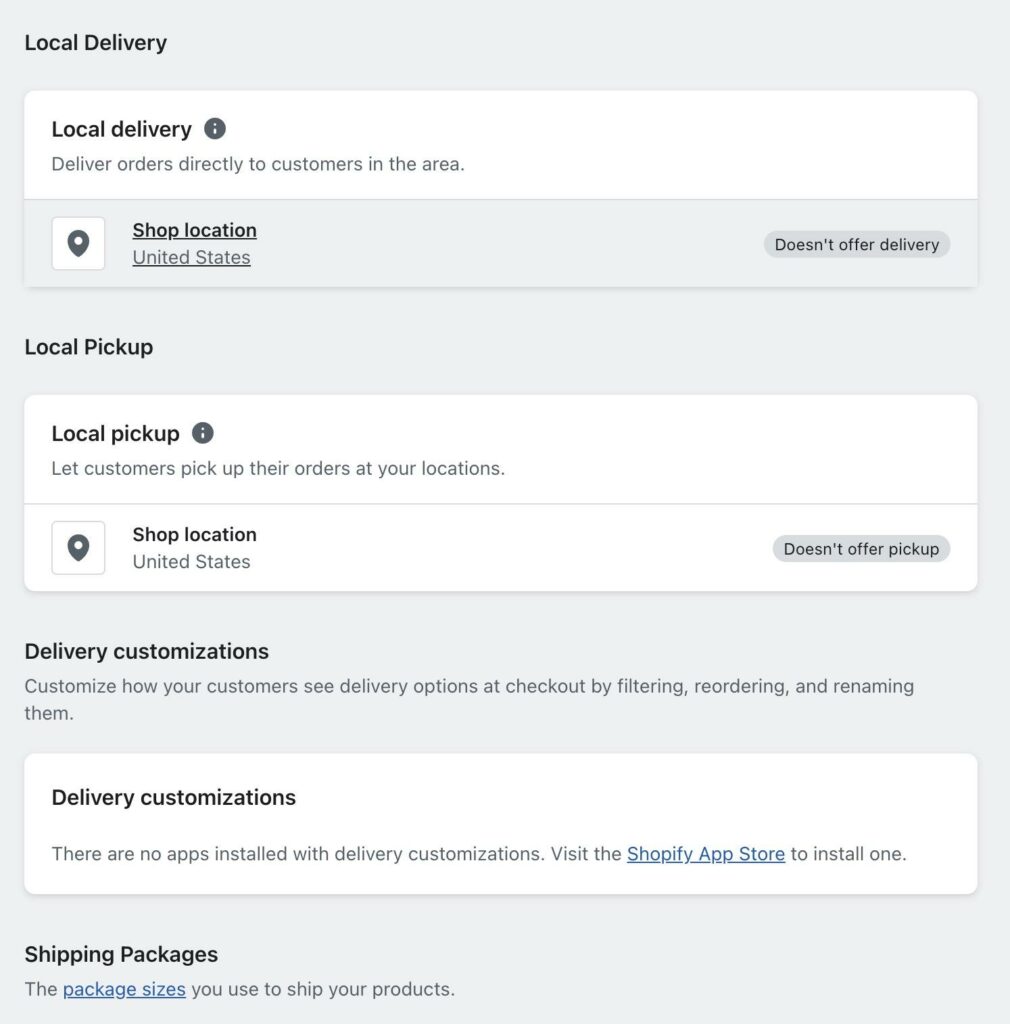Click "Deliver orders directly to customers" description

click(x=257, y=164)
